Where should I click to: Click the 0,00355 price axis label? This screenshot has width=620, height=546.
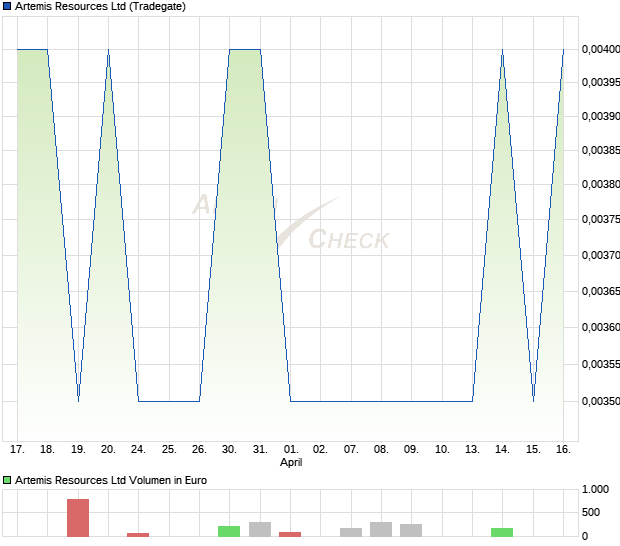click(x=601, y=364)
